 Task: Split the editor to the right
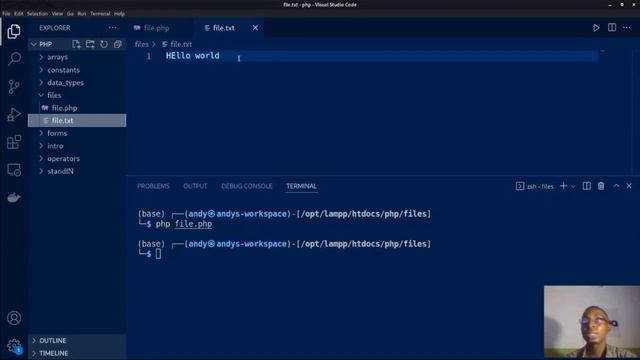(612, 28)
